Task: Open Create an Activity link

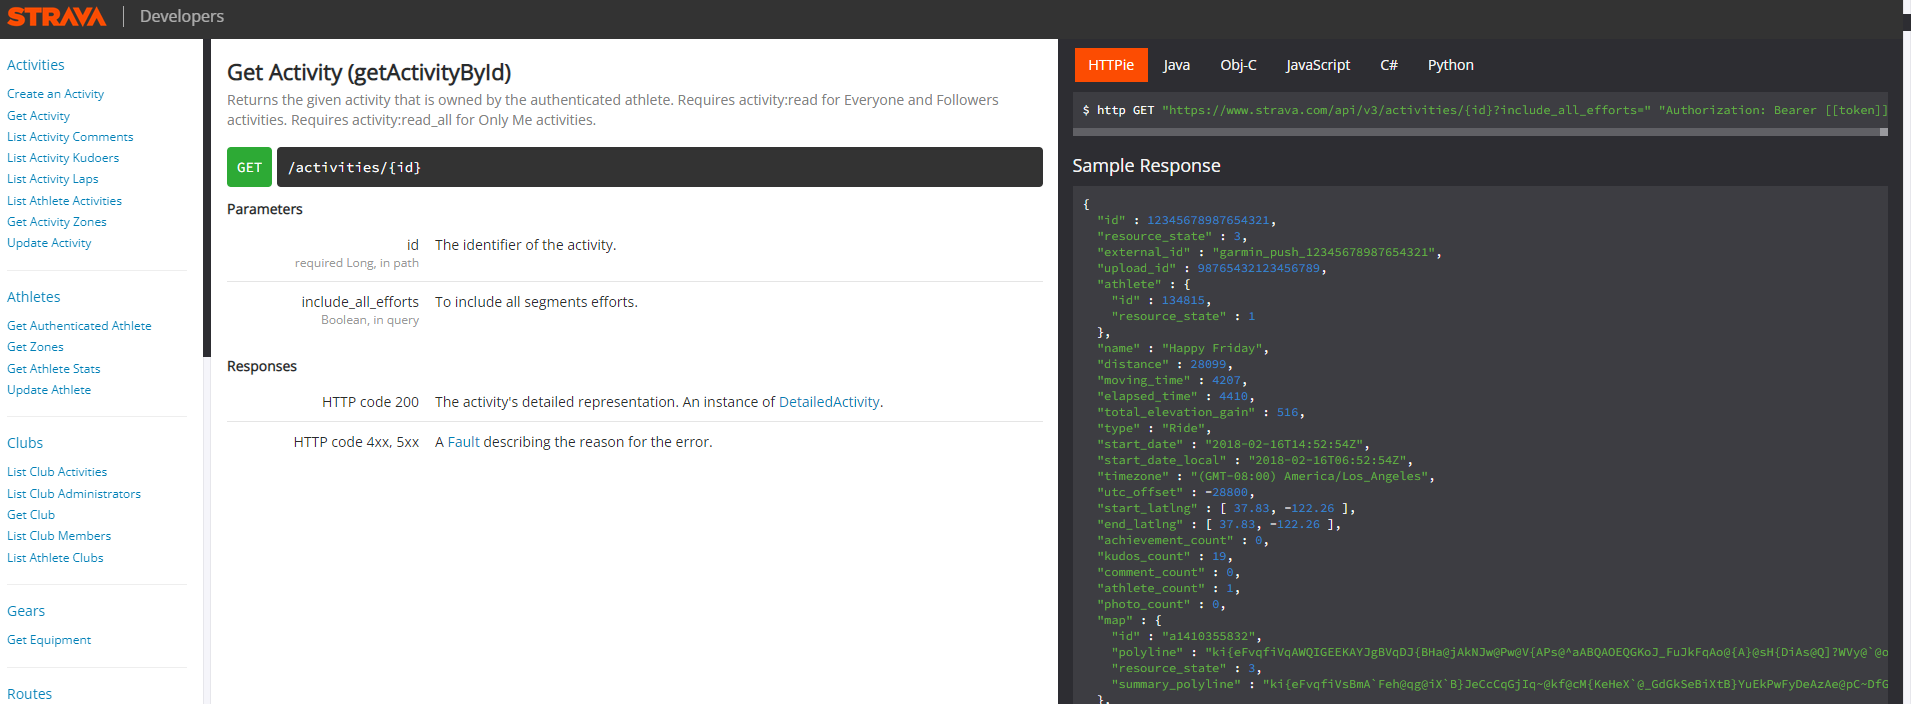Action: click(55, 94)
